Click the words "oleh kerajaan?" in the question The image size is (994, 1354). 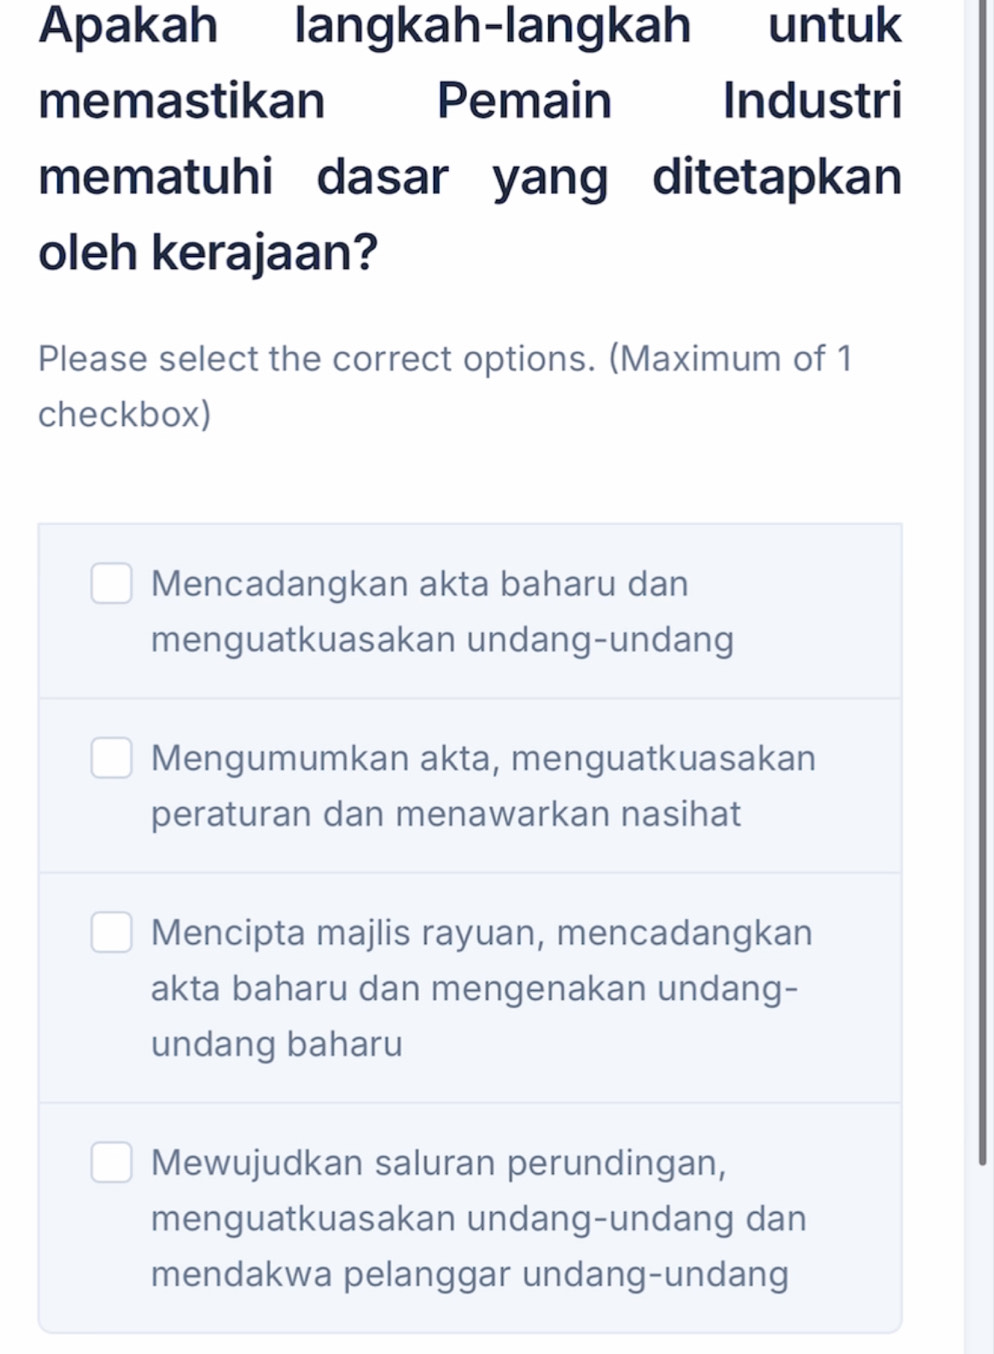pyautogui.click(x=208, y=251)
